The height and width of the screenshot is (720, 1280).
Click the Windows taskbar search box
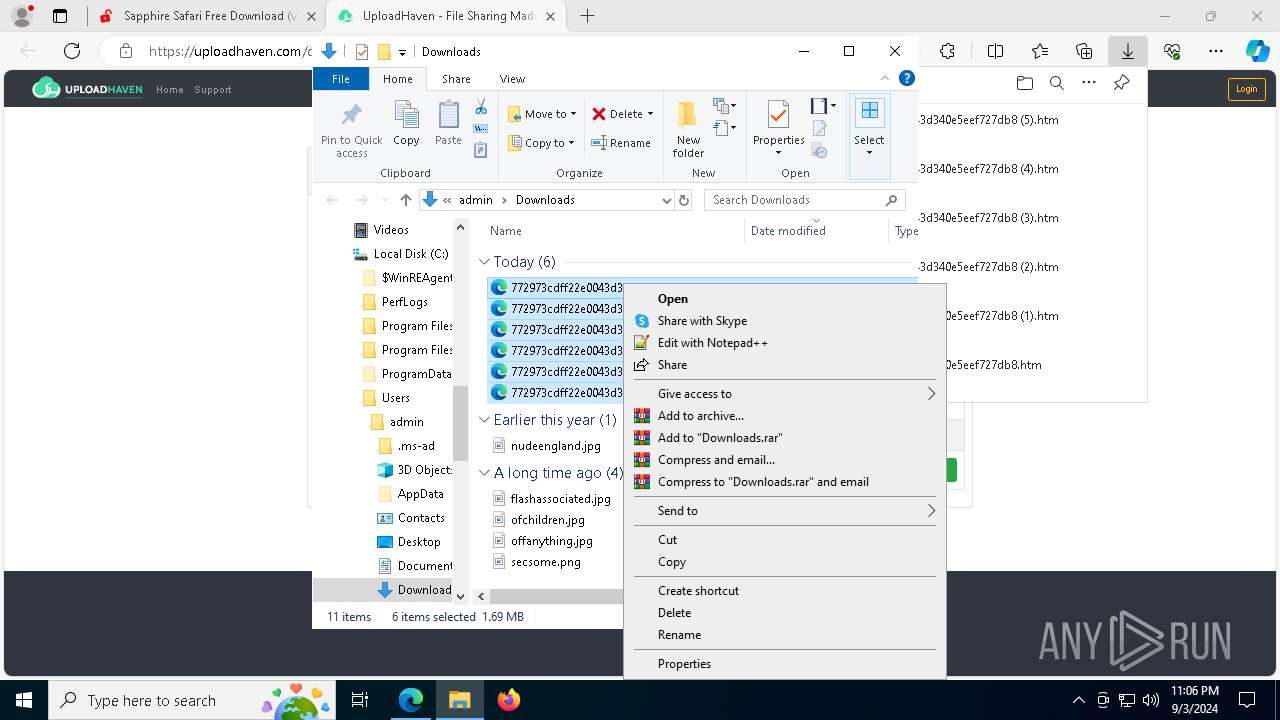click(x=192, y=700)
